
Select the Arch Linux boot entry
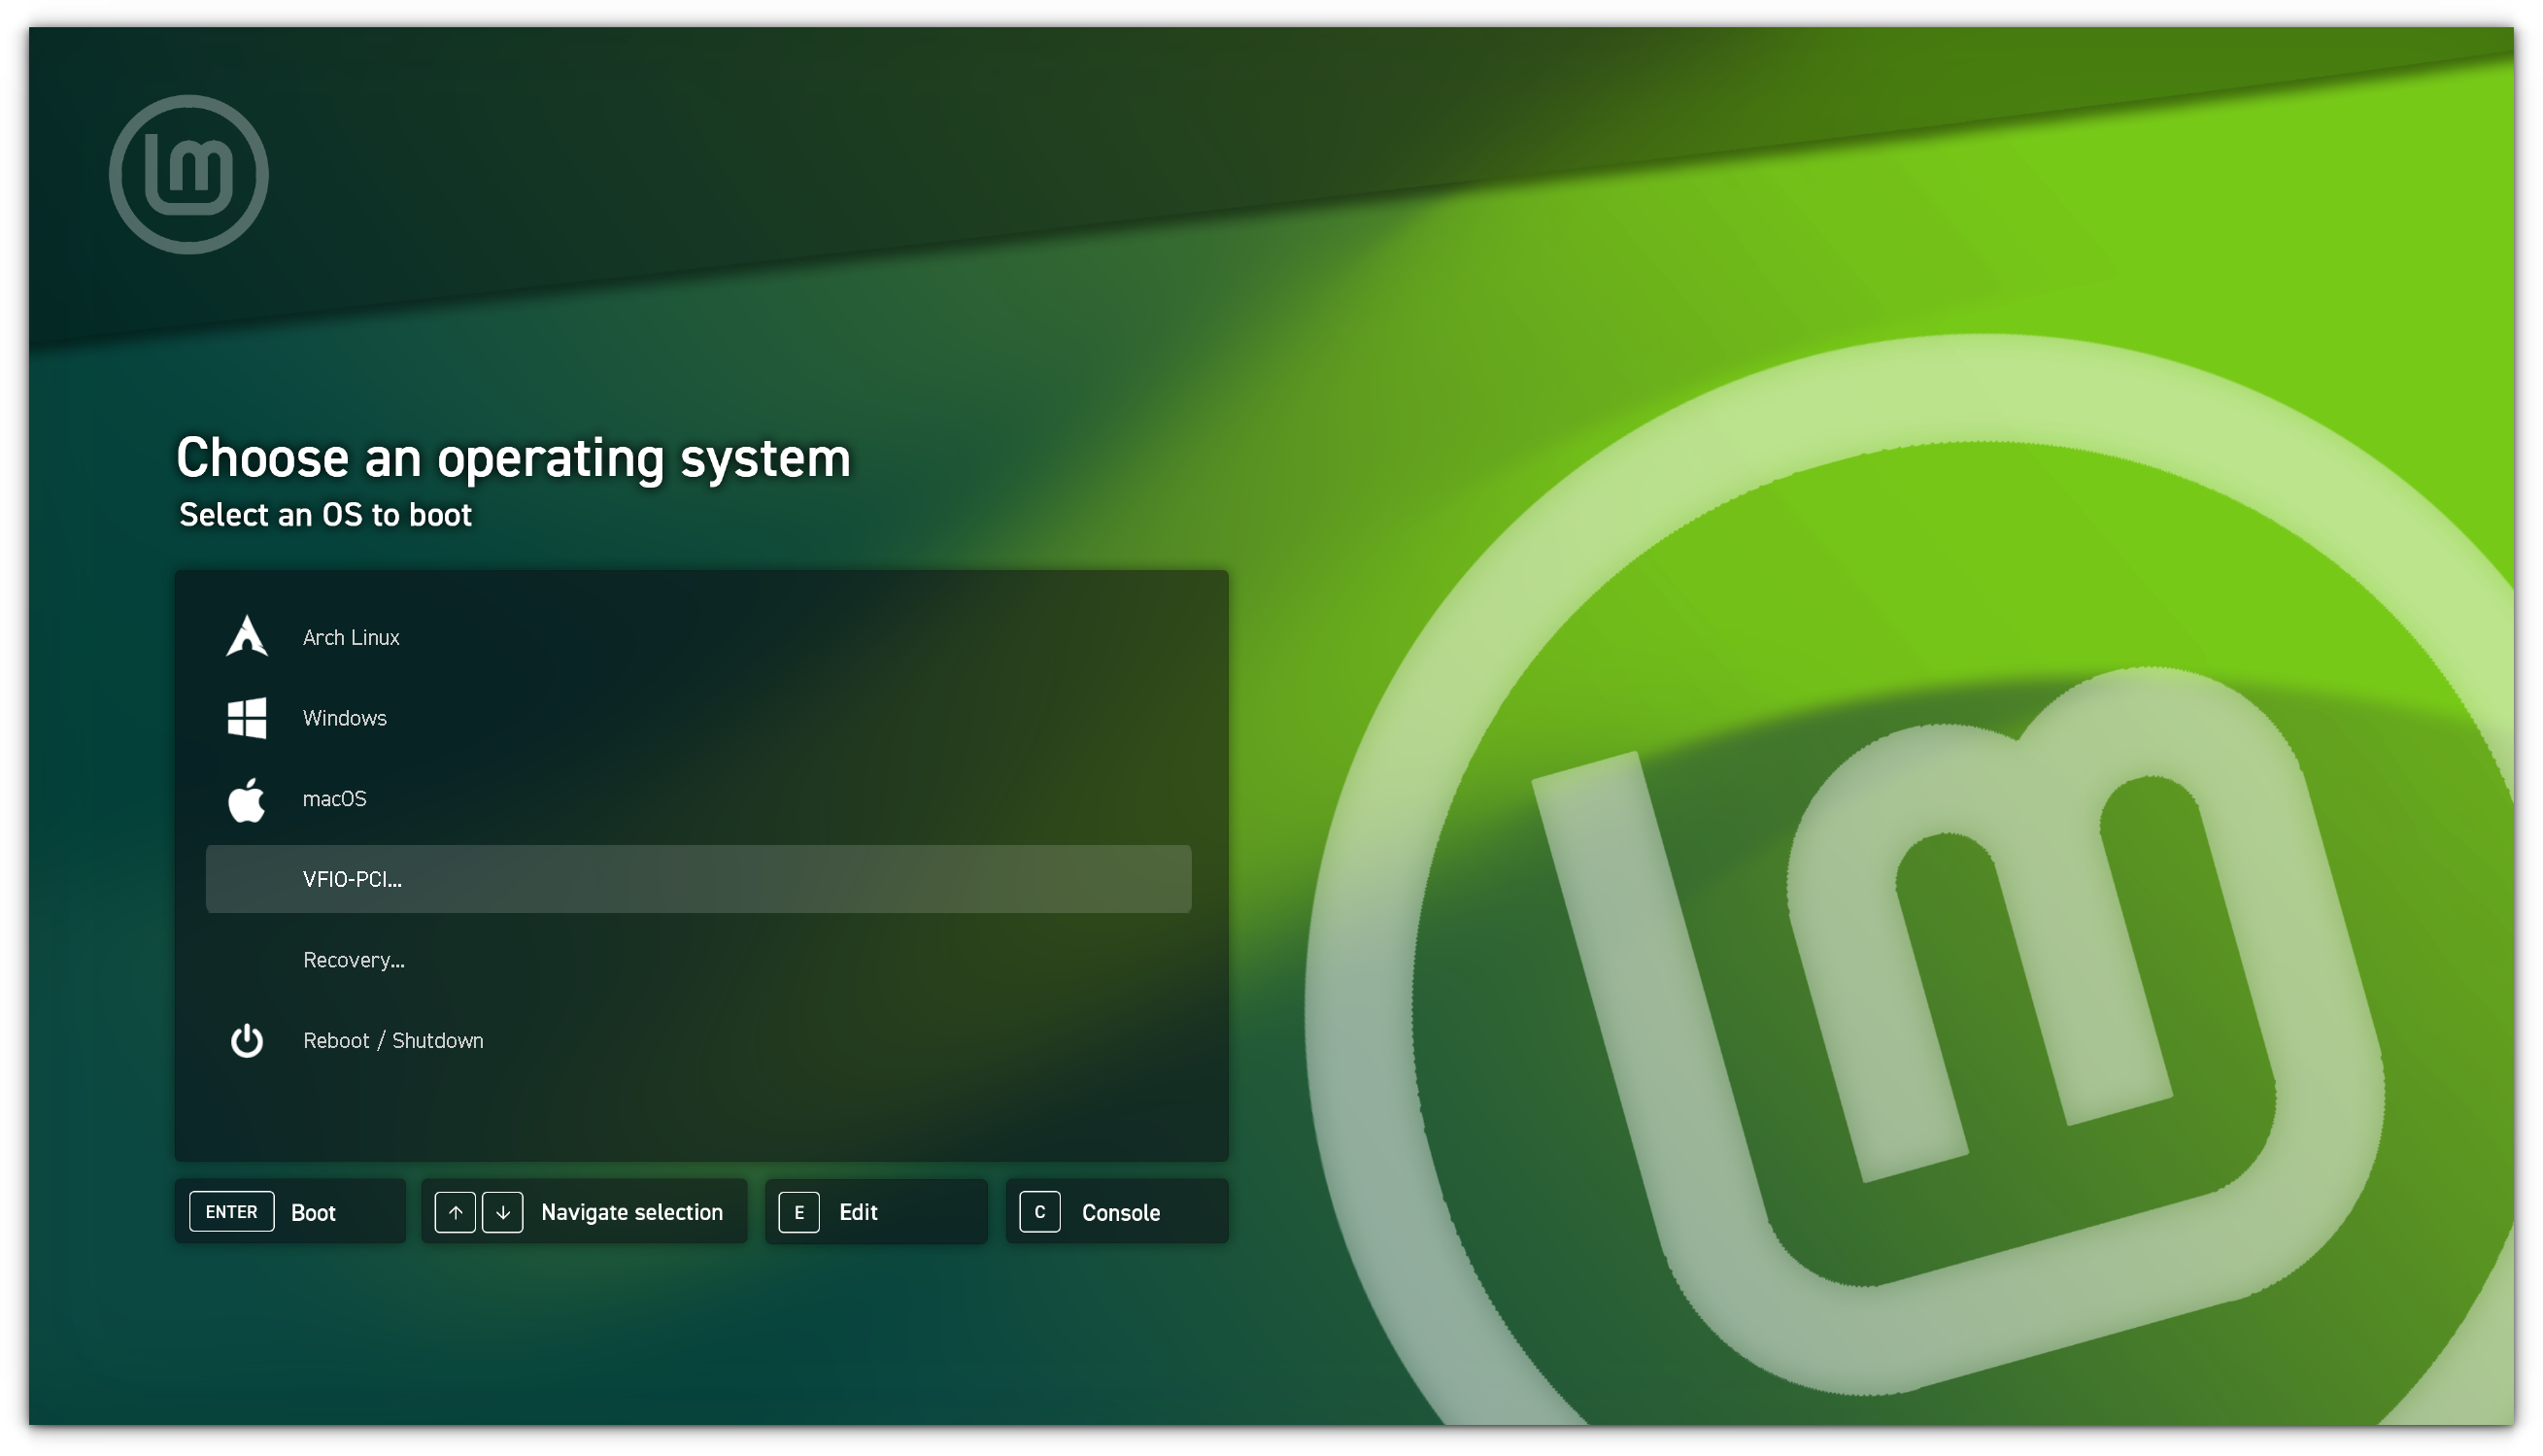tap(698, 637)
